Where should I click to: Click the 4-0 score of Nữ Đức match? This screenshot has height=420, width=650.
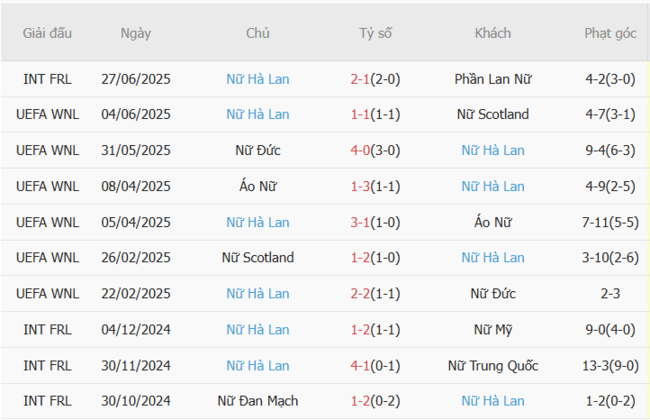click(364, 150)
